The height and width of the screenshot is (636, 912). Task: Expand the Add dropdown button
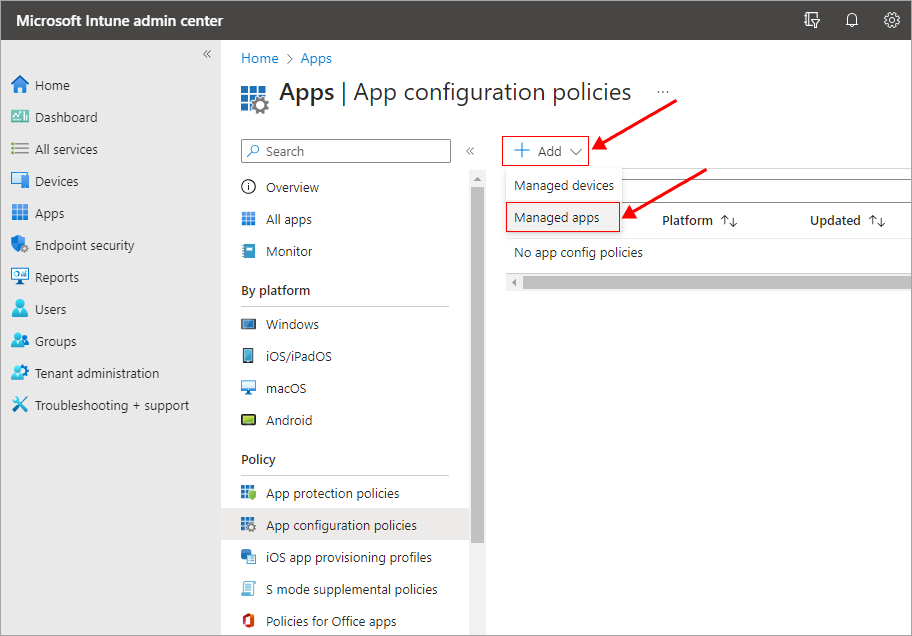pos(546,151)
